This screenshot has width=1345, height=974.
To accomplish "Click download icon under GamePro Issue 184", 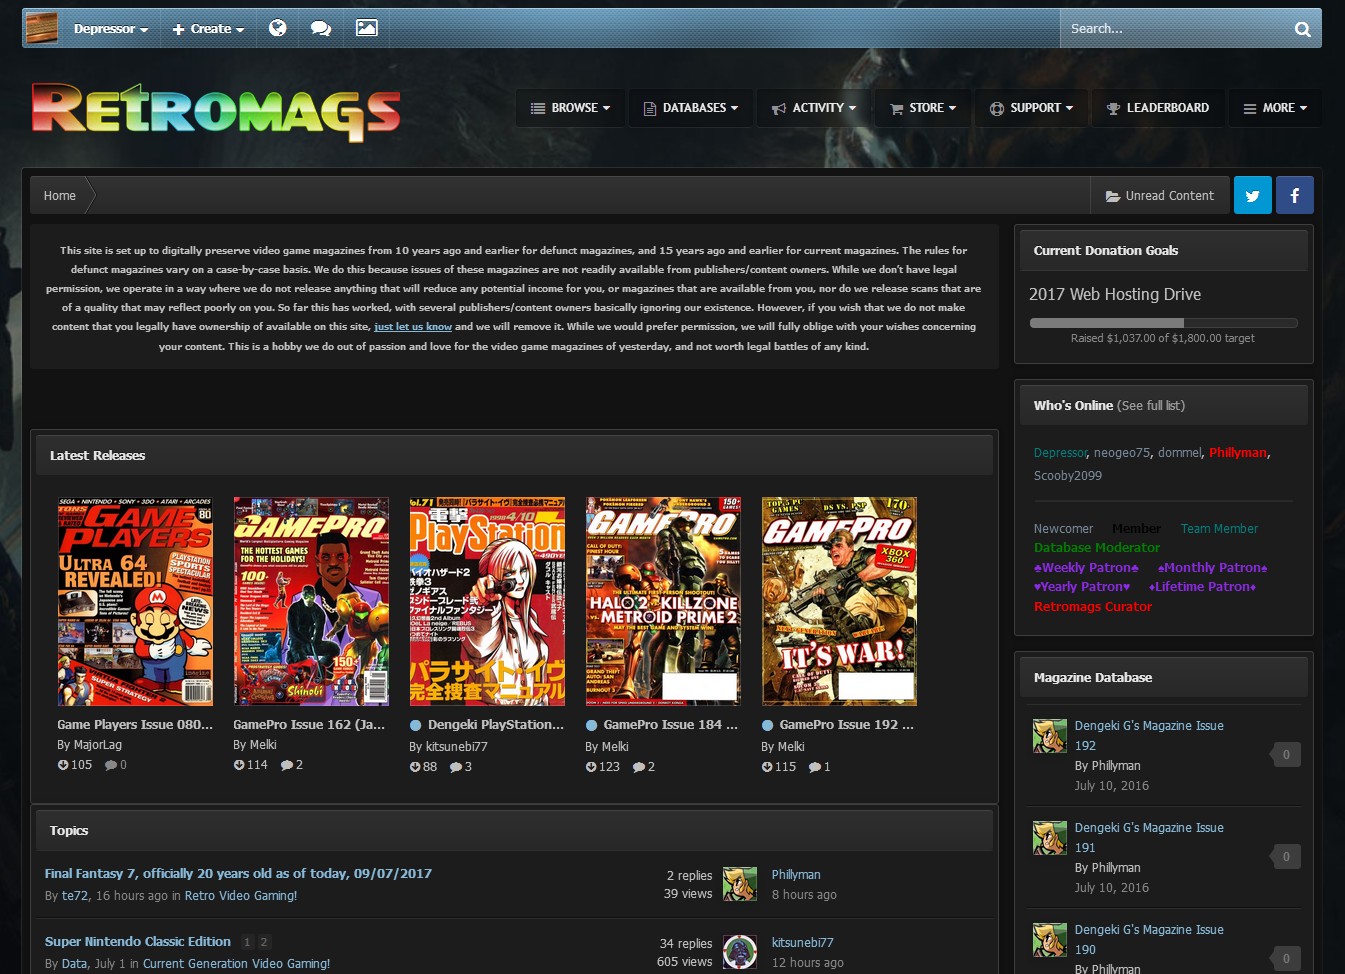I will [x=591, y=767].
